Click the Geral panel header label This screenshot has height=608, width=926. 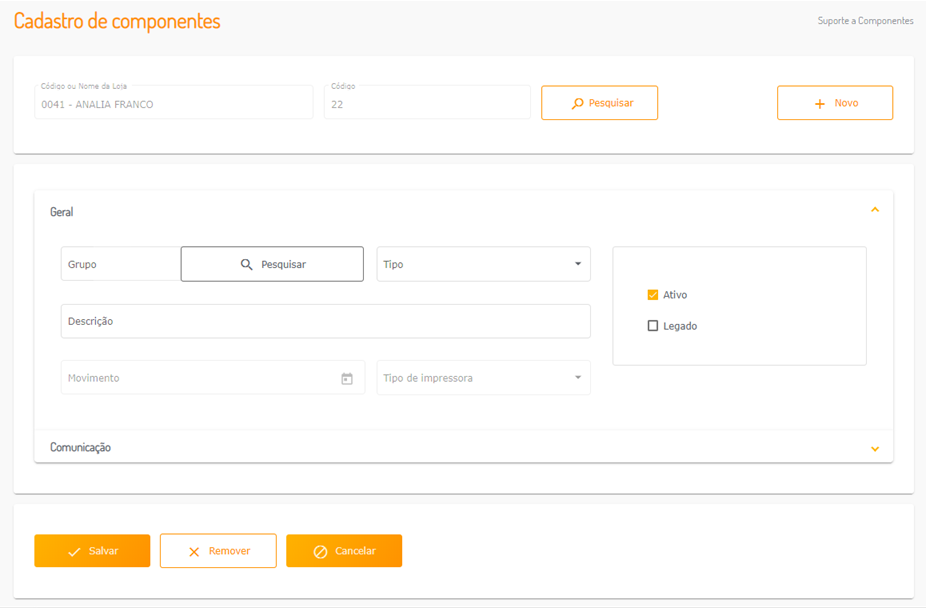[x=62, y=212]
